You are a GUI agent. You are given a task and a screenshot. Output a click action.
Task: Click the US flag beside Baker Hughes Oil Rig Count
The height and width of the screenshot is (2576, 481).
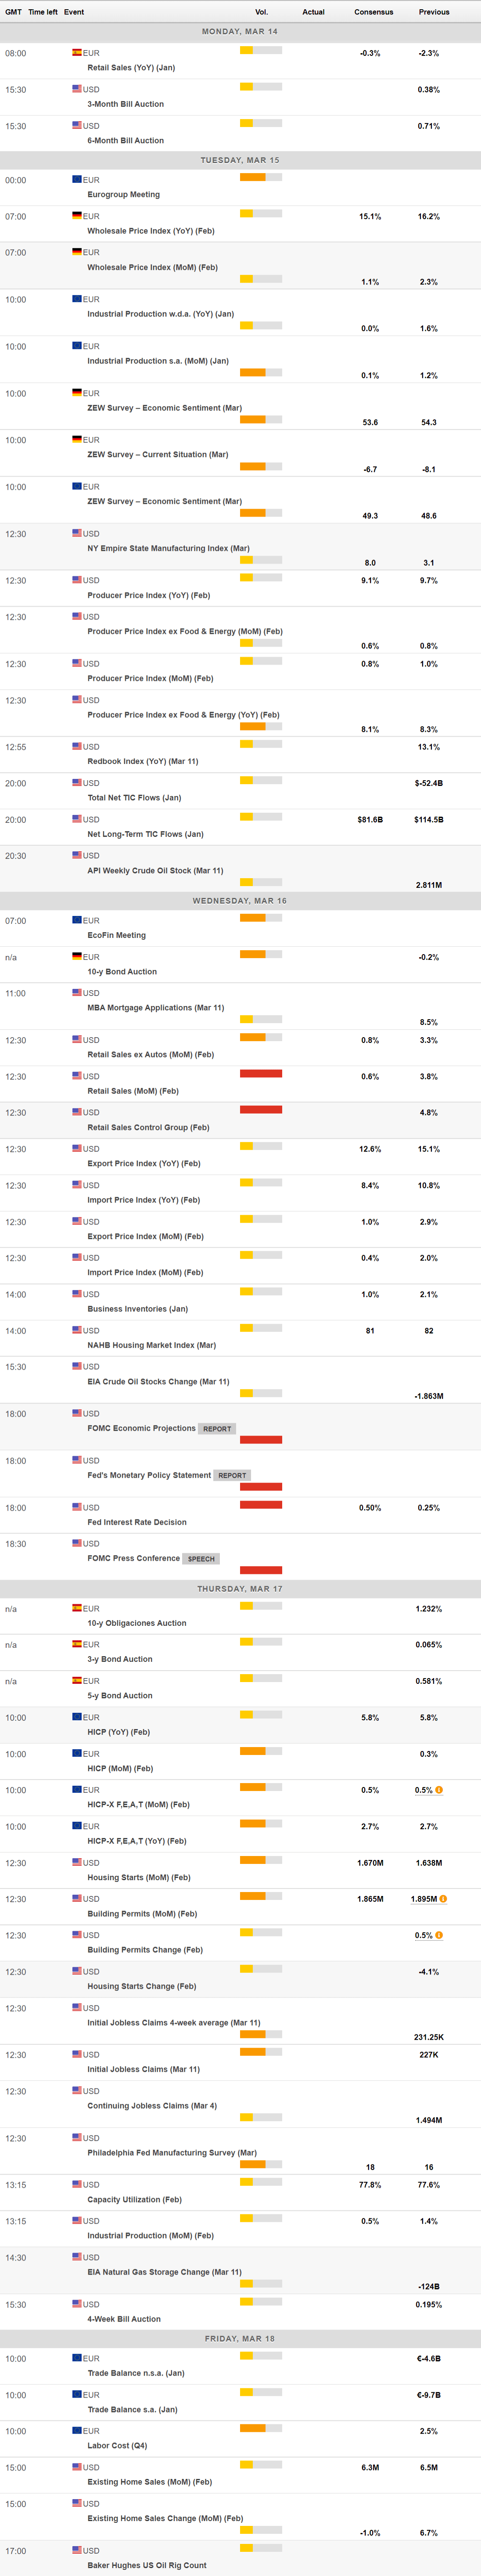[77, 2549]
